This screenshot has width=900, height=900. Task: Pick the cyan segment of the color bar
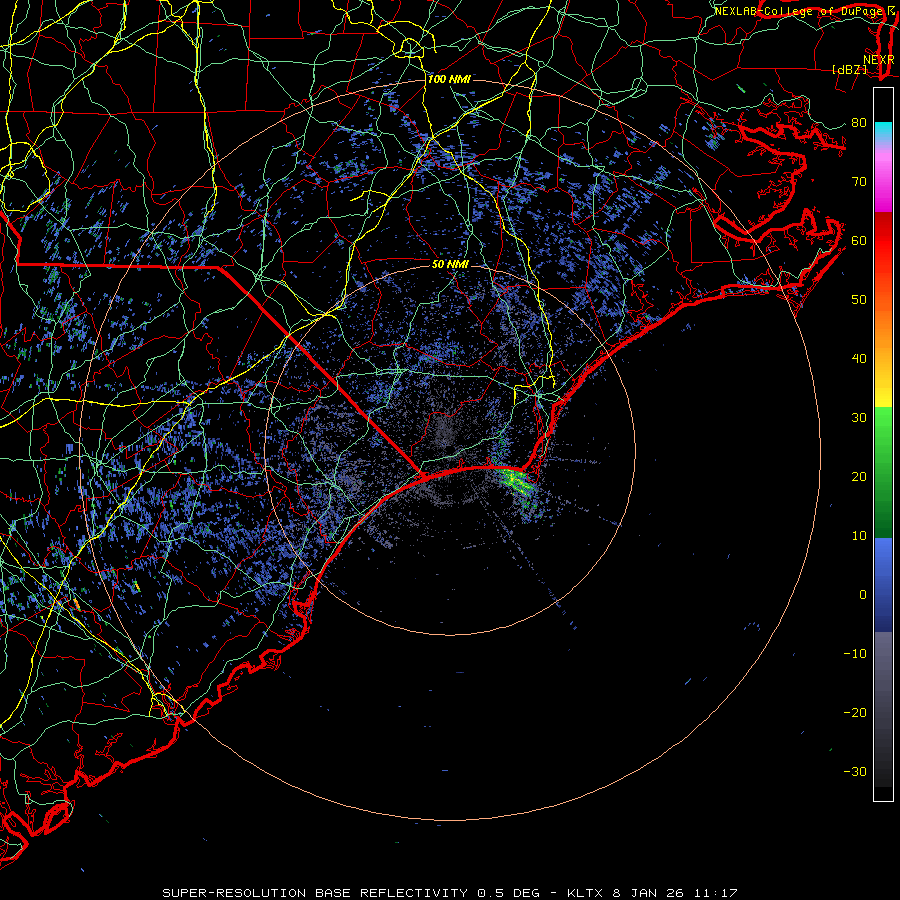click(x=883, y=132)
